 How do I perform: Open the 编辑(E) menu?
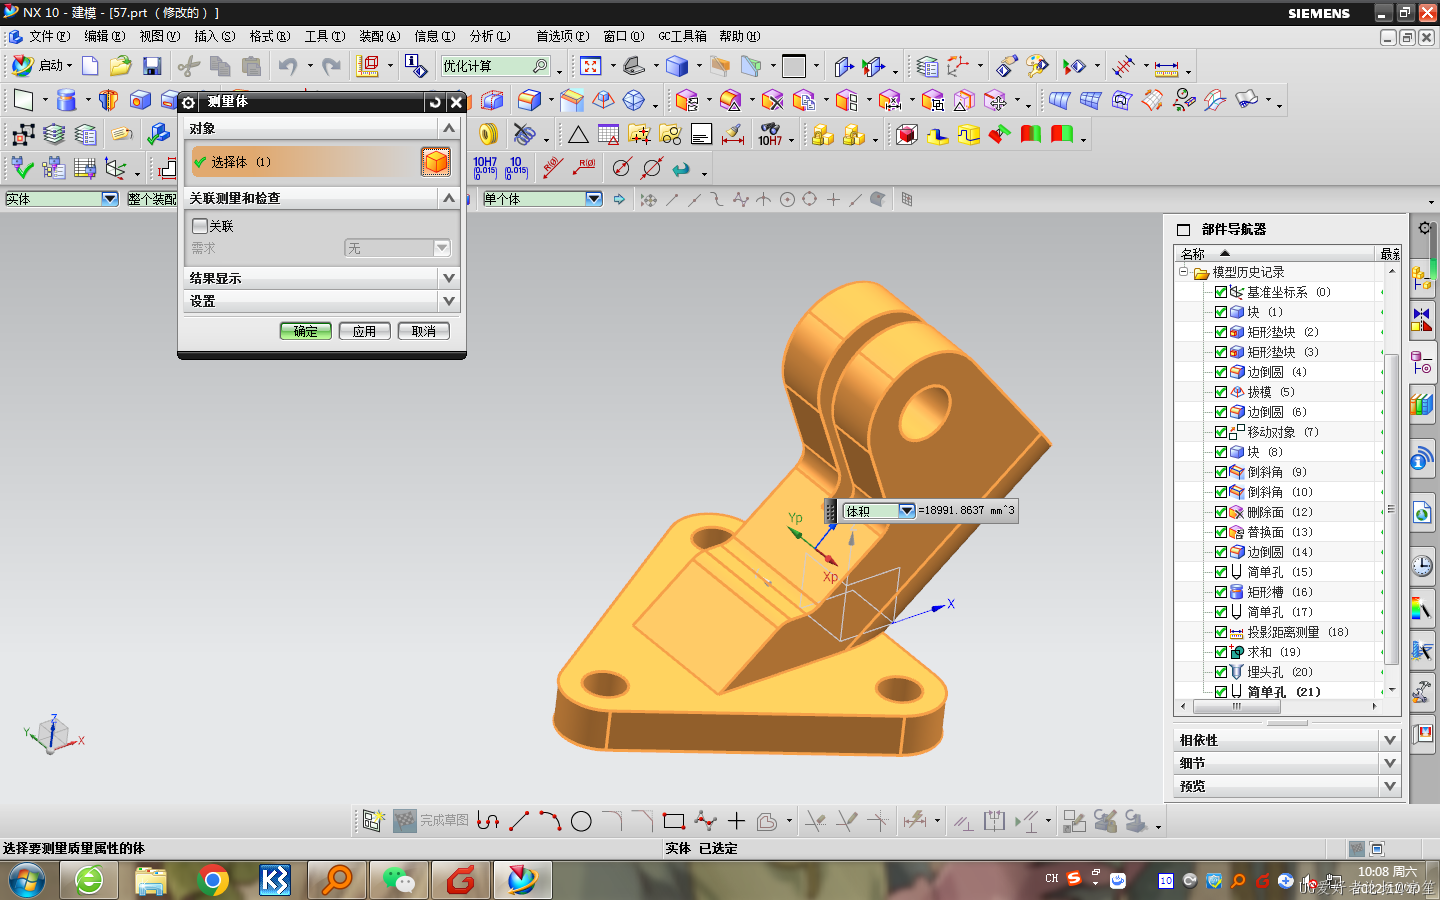104,36
